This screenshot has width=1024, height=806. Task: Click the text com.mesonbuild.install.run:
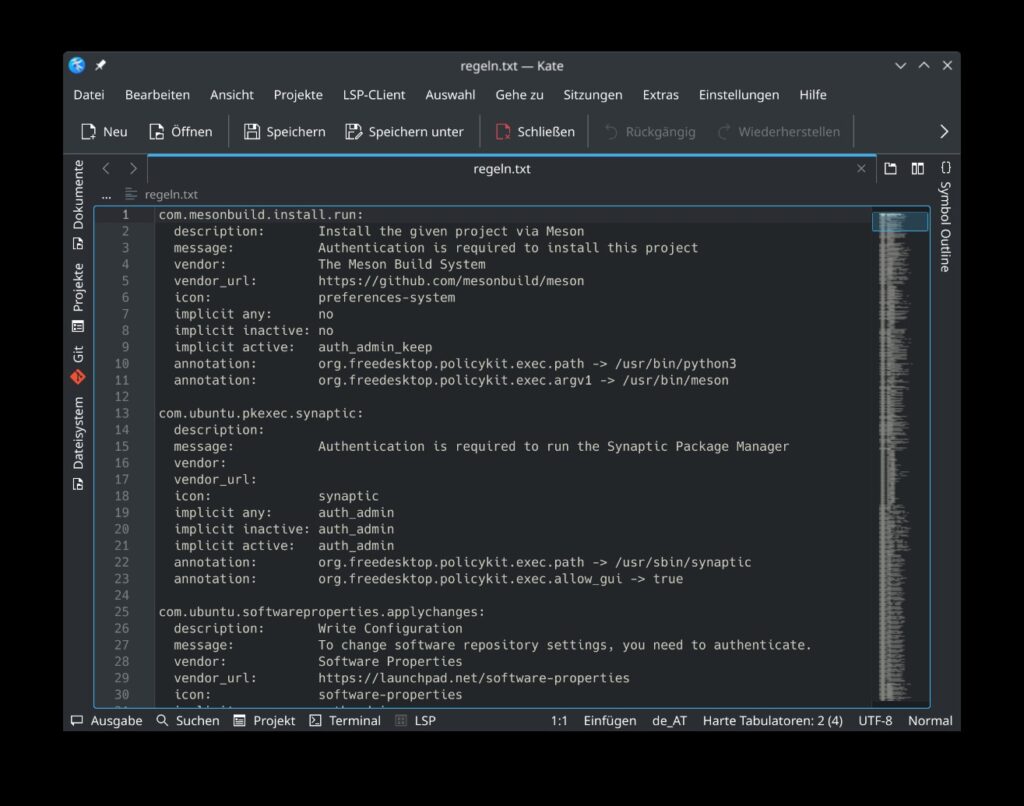point(261,215)
